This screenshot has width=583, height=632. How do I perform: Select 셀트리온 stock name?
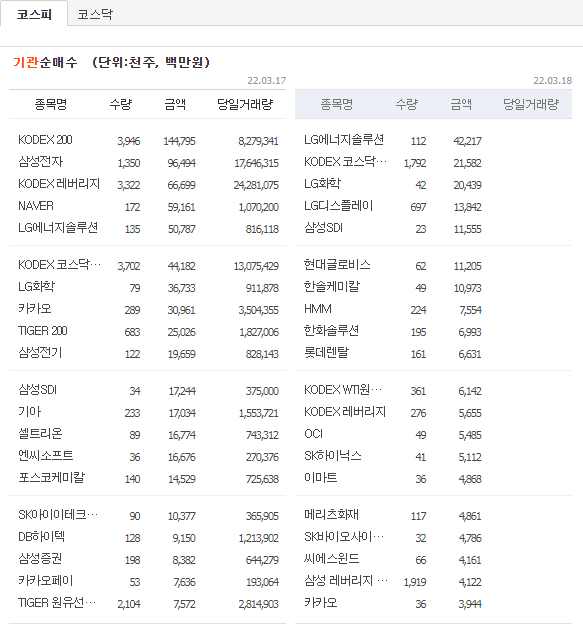40,434
